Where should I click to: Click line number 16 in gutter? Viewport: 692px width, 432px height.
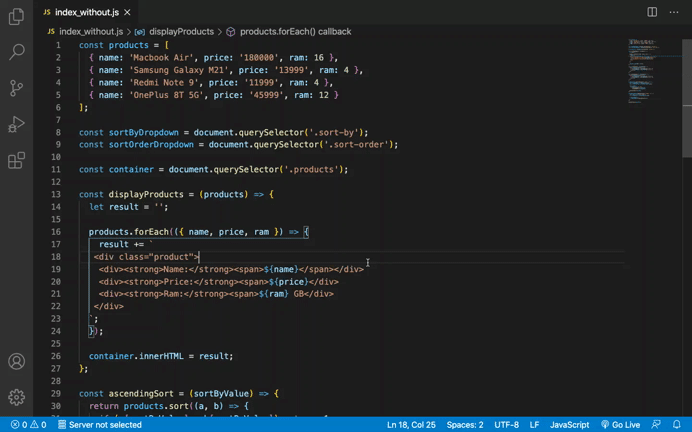point(56,232)
